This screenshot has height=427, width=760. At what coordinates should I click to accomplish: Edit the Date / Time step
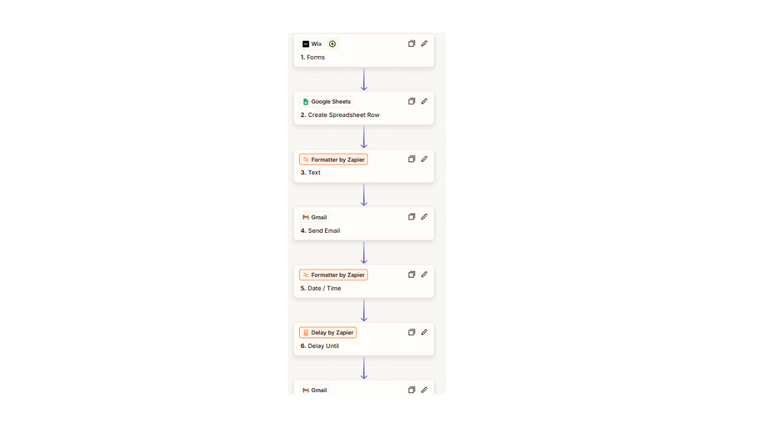click(424, 274)
